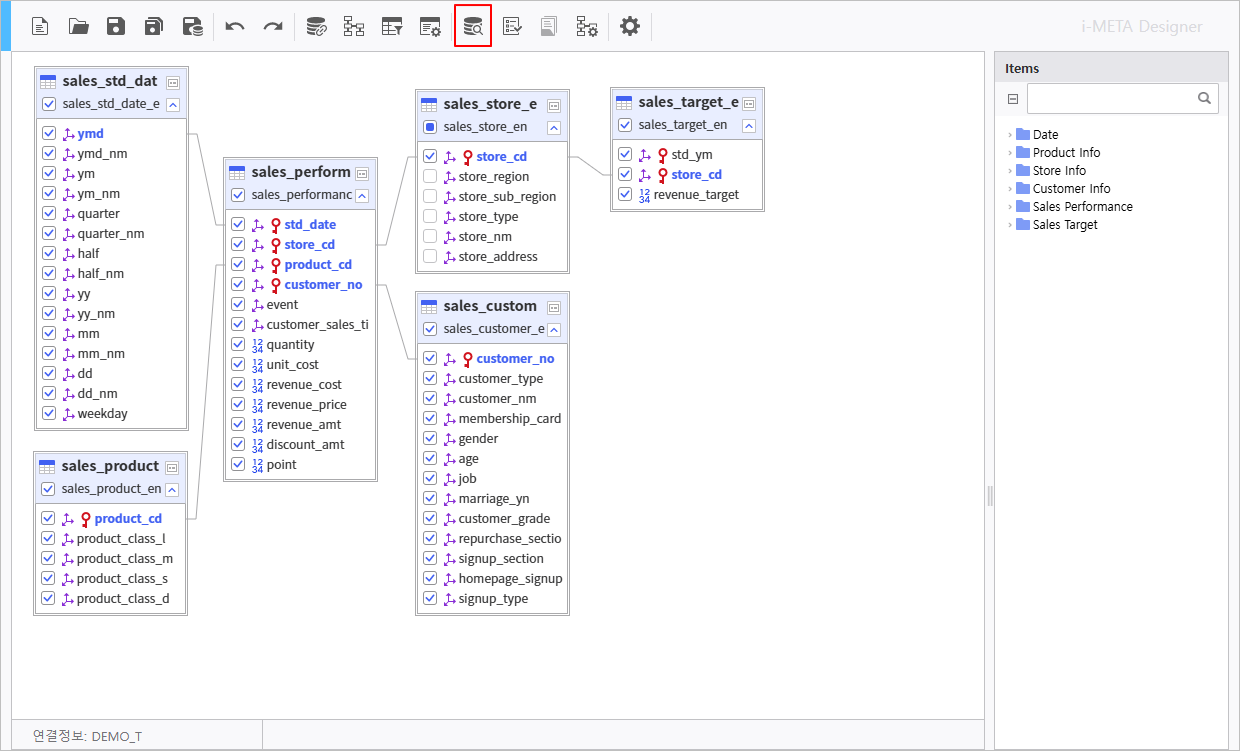Click the new document icon
Screen dimensions: 1240x751
click(x=40, y=27)
